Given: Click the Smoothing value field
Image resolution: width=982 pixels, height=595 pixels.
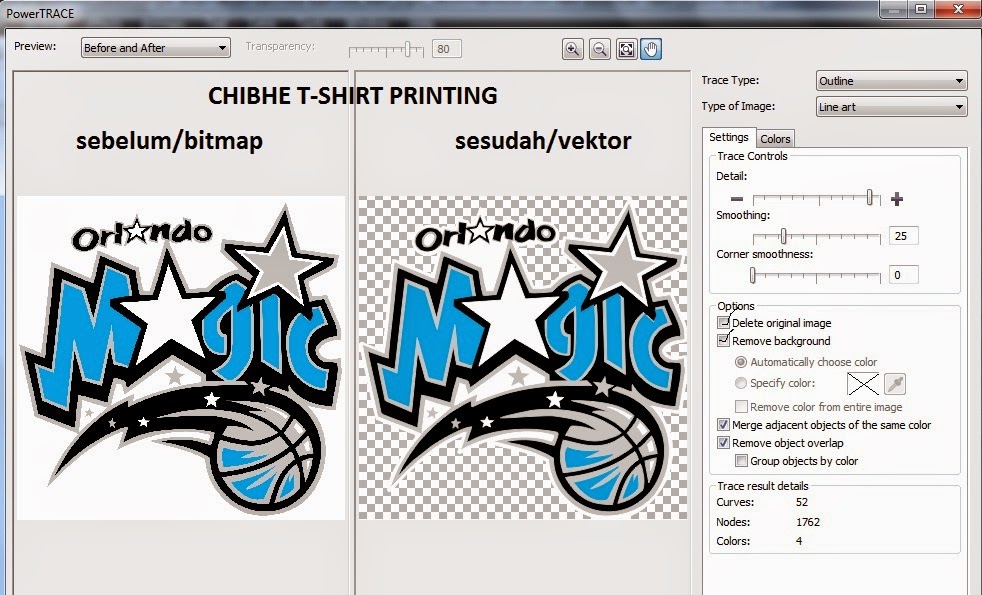Looking at the screenshot, I should coord(904,236).
